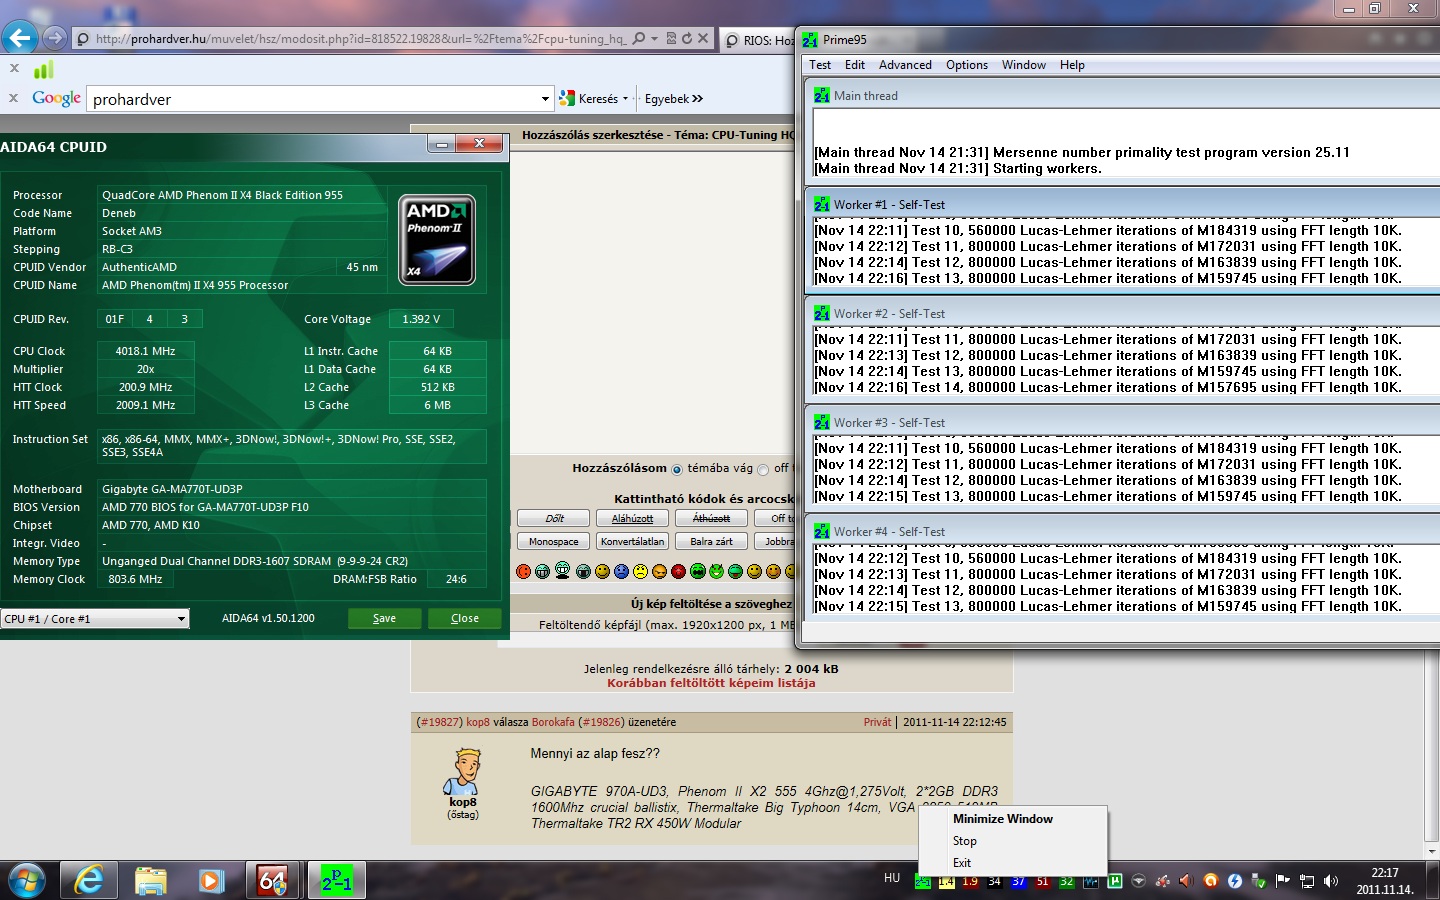Click the Aláhúzott underline button
Screen dimensions: 1440x900
(x=632, y=518)
